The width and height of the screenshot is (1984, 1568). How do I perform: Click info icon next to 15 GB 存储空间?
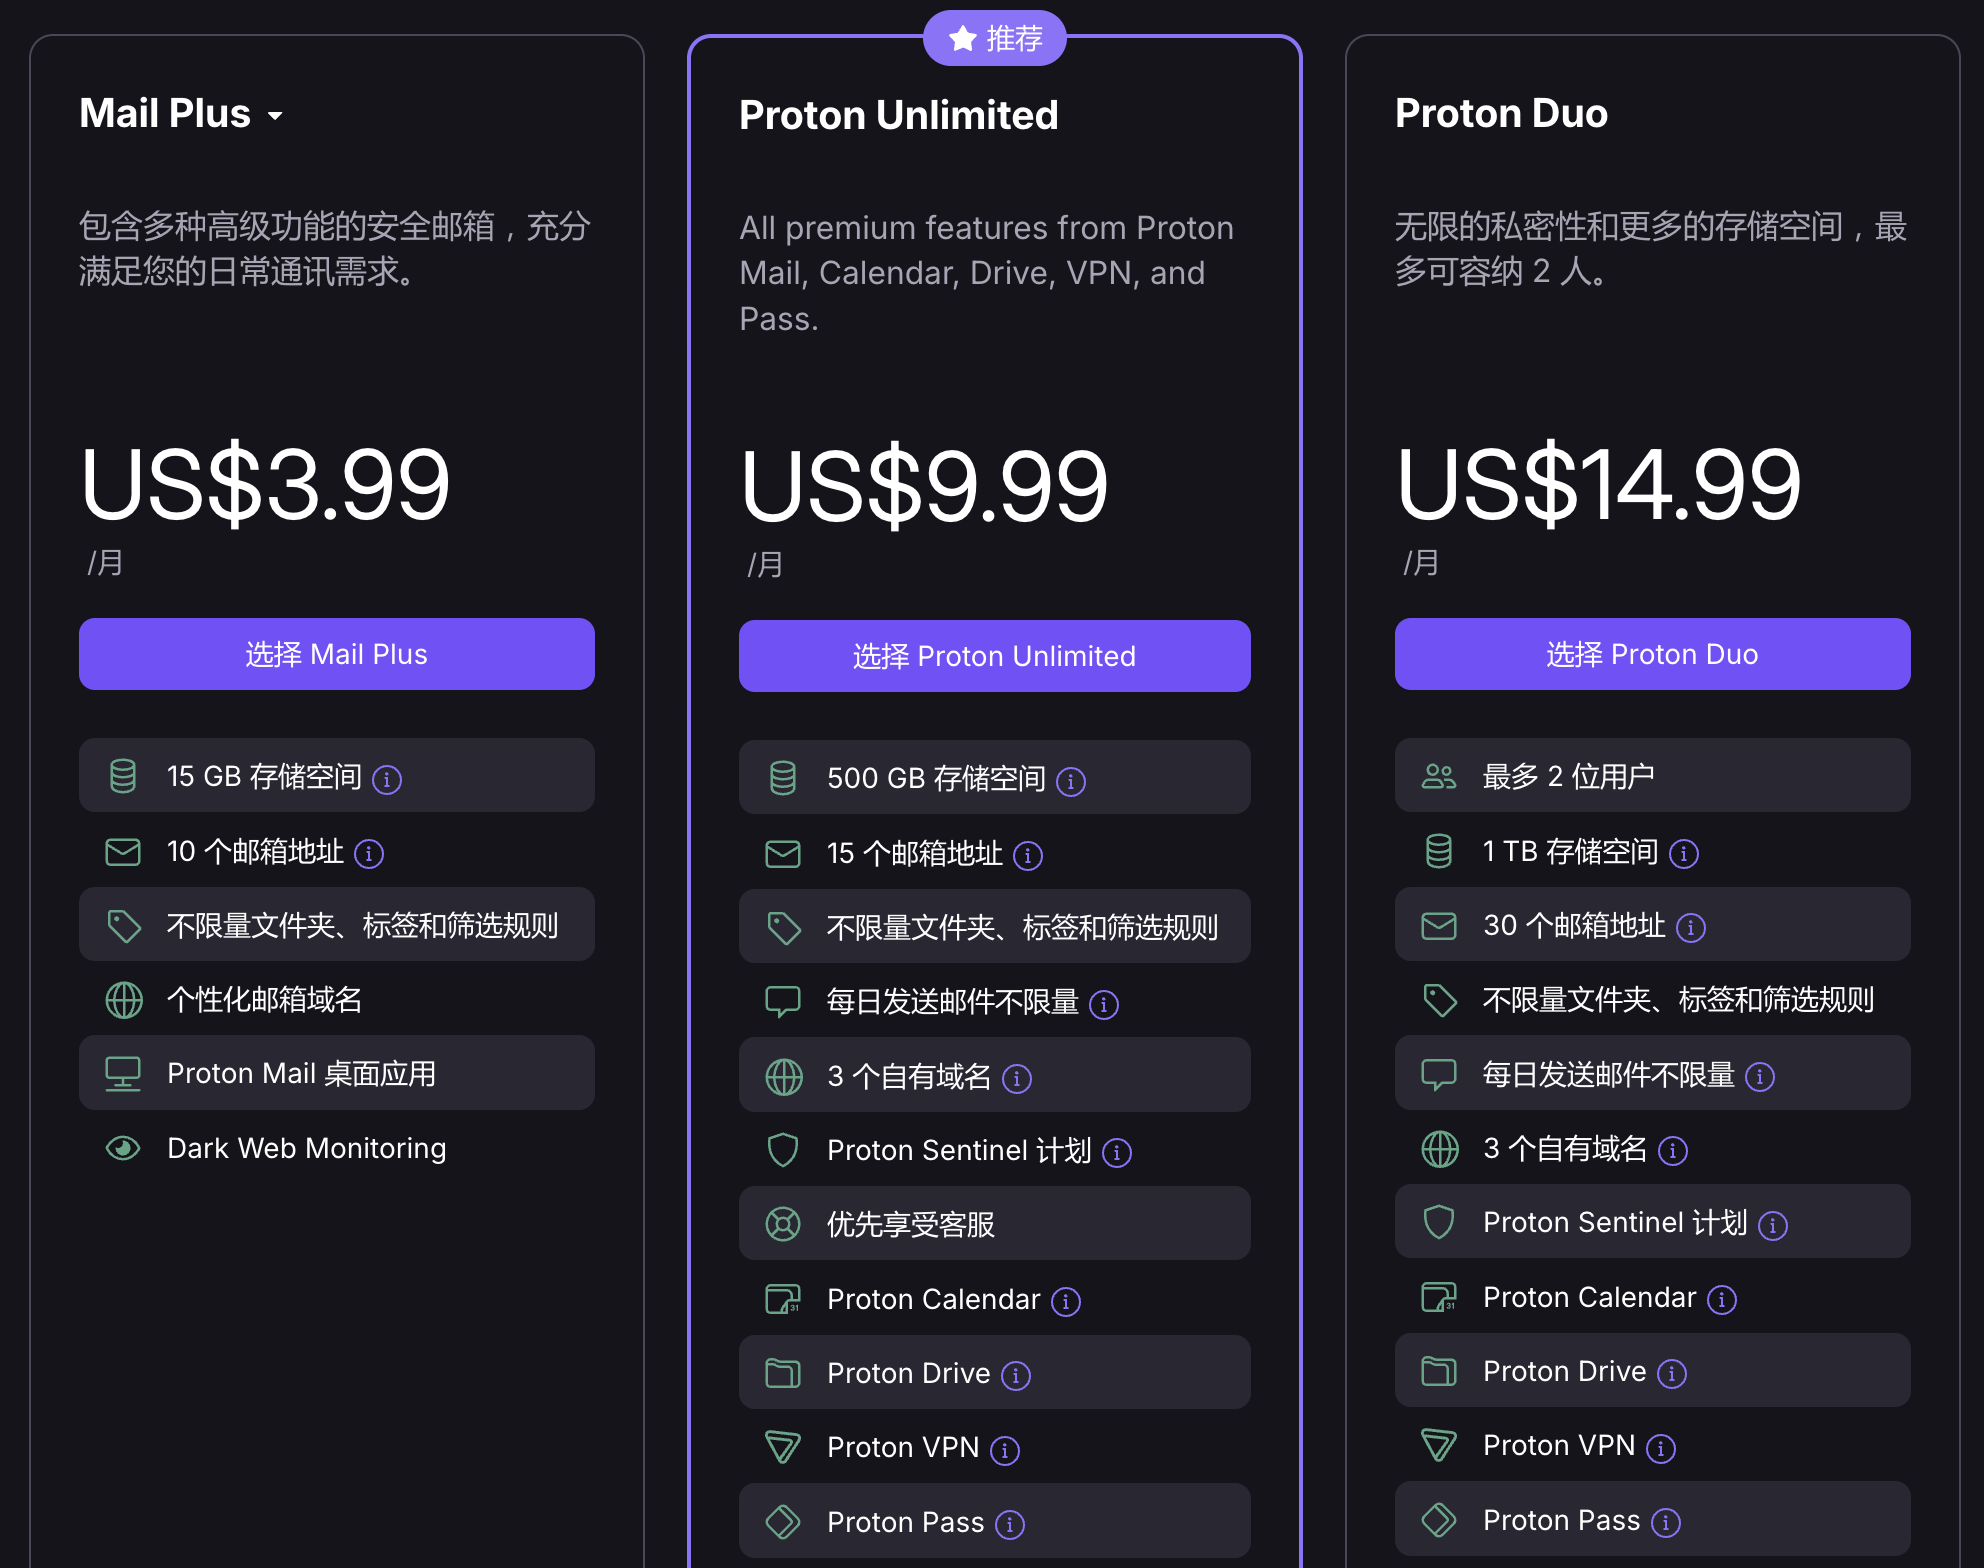click(x=387, y=779)
